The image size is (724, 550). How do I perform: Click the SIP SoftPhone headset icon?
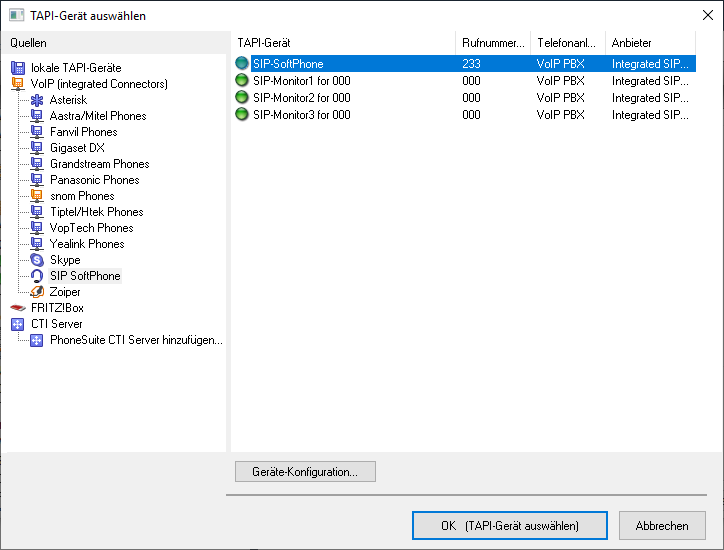pyautogui.click(x=37, y=276)
